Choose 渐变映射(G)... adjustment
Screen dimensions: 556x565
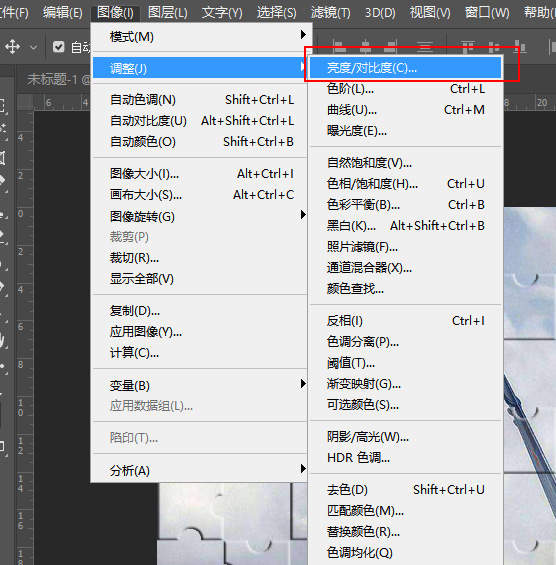(x=406, y=383)
